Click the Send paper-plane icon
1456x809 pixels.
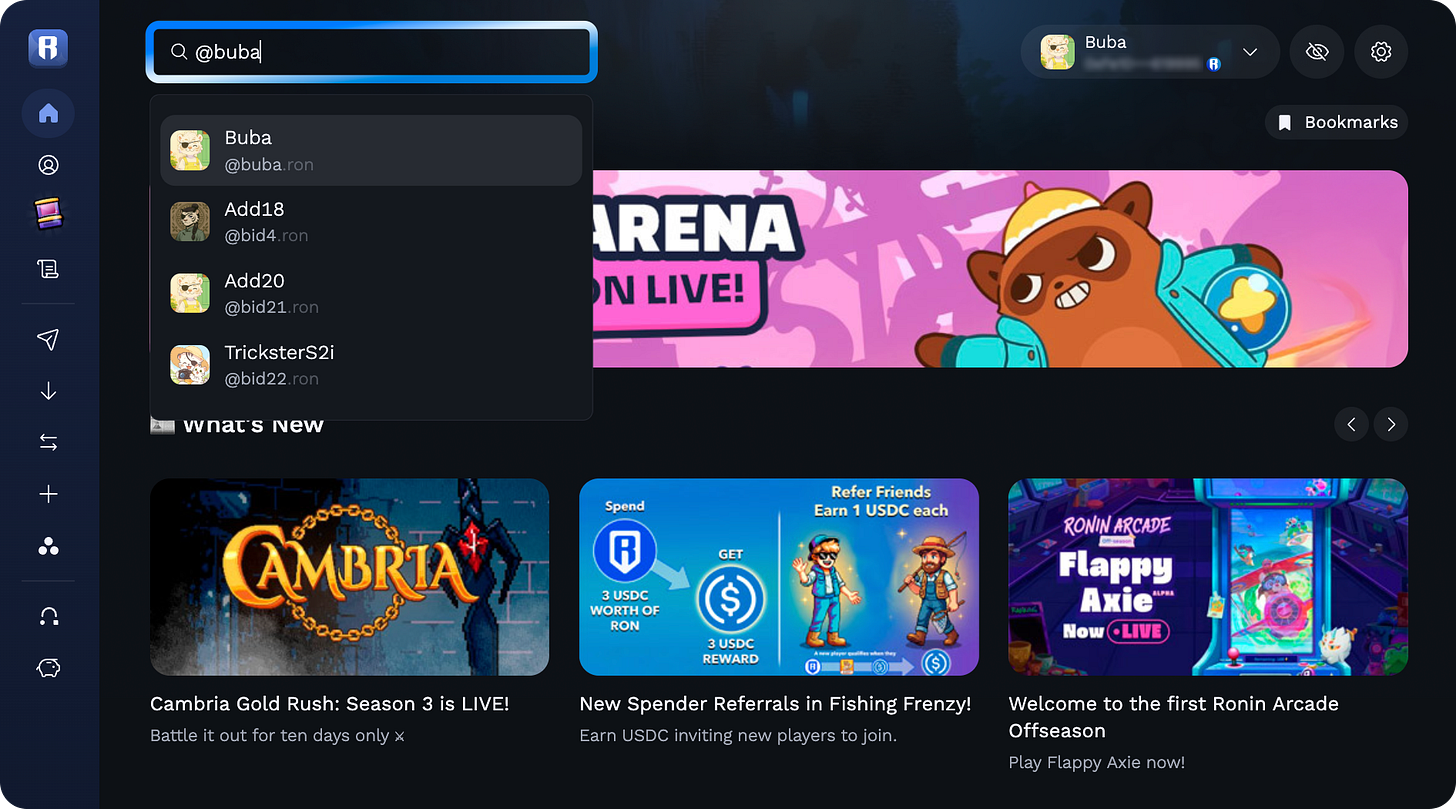coord(48,339)
